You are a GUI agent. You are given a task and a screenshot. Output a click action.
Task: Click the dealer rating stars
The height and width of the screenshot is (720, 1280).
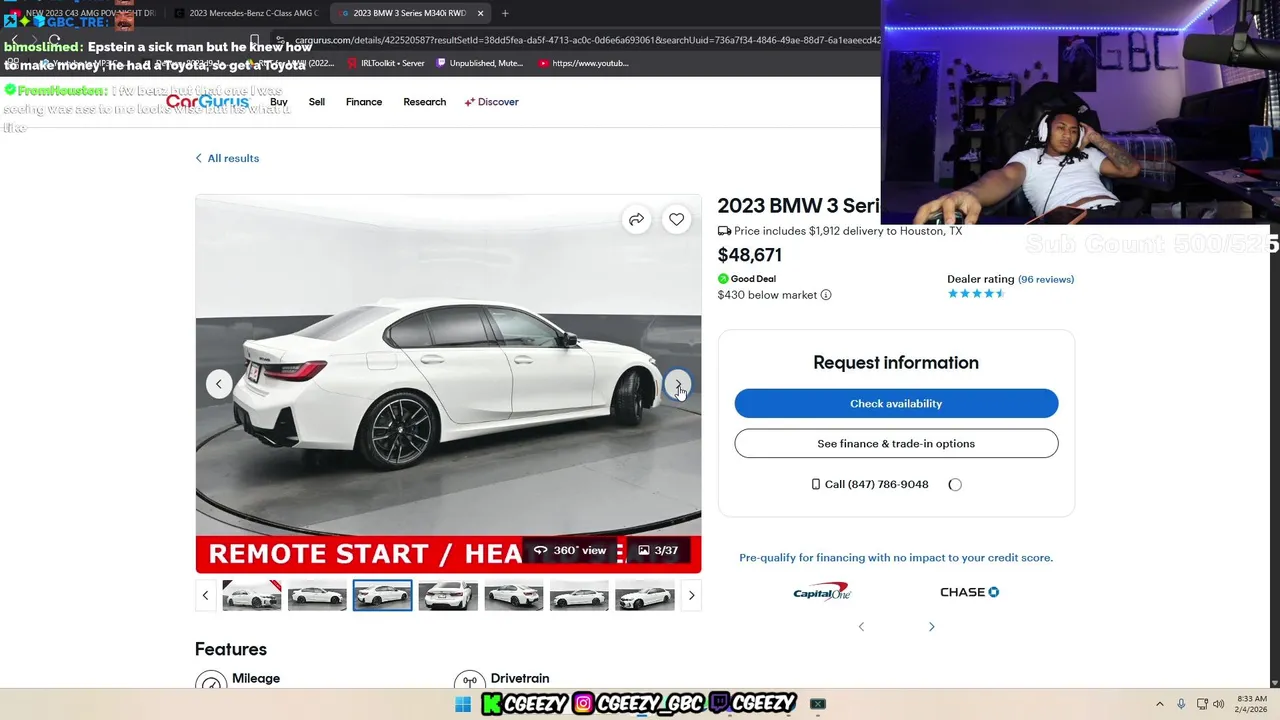(x=976, y=294)
